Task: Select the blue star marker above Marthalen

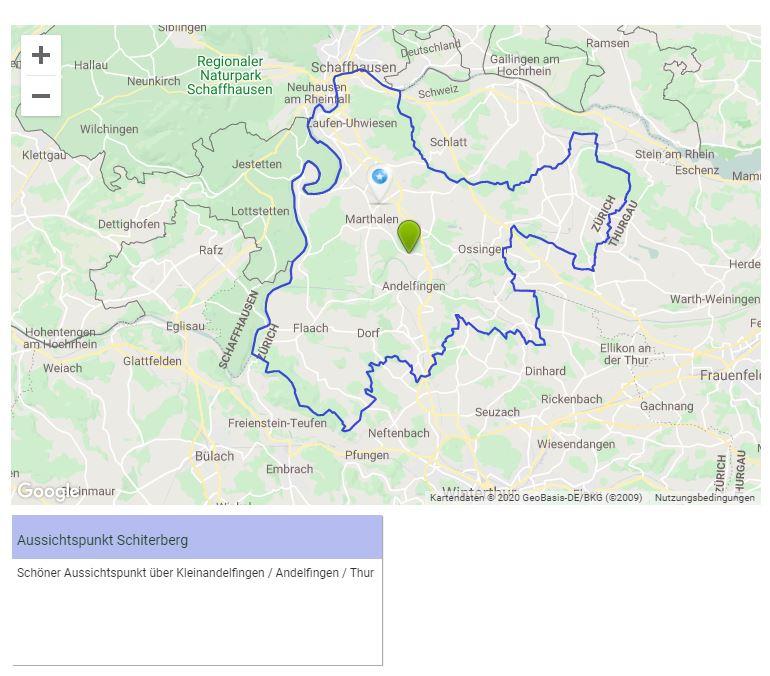Action: (380, 185)
